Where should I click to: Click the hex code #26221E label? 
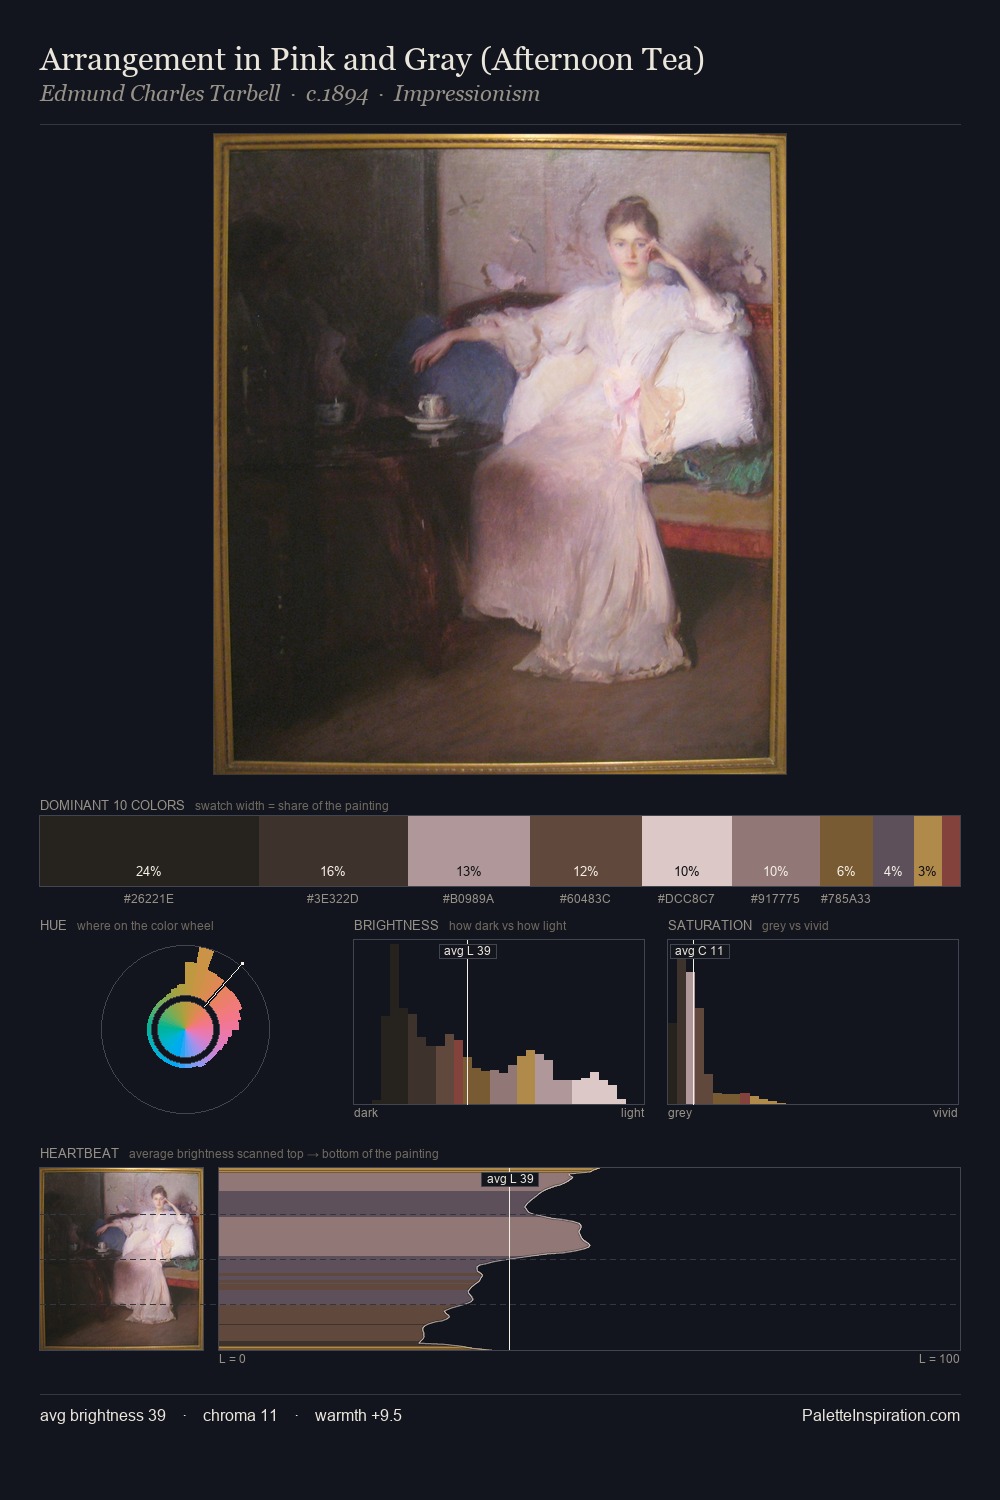149,898
